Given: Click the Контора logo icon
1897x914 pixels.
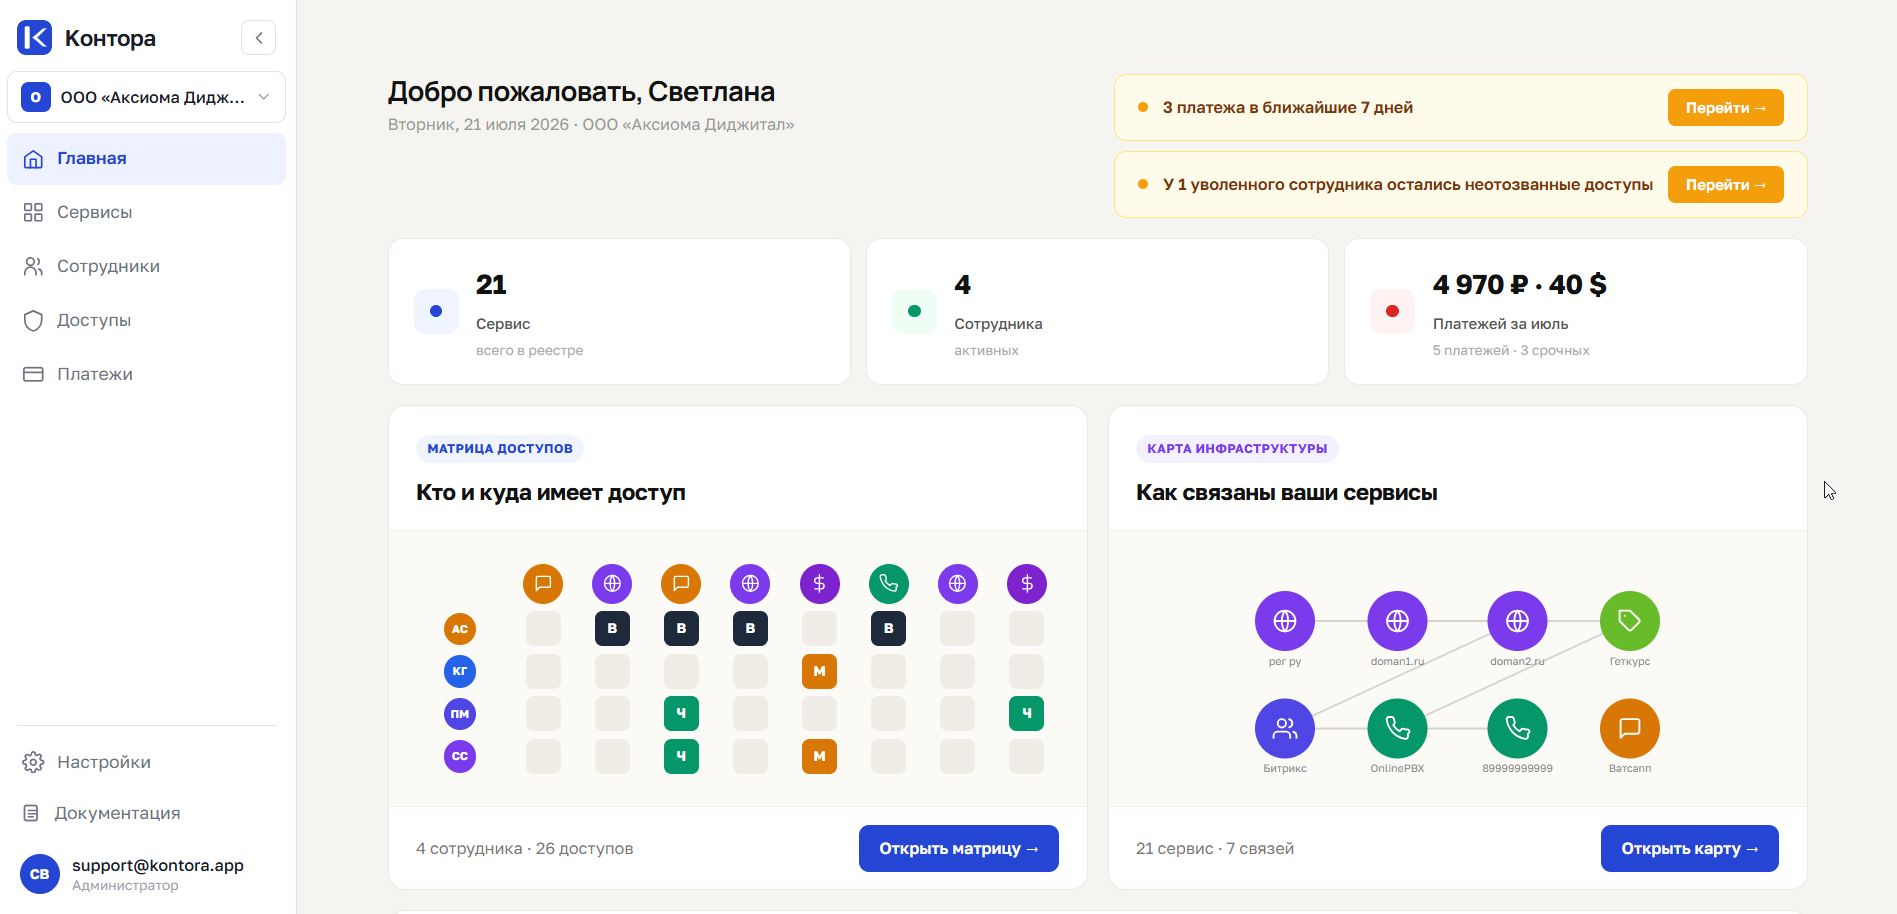Looking at the screenshot, I should [x=34, y=38].
